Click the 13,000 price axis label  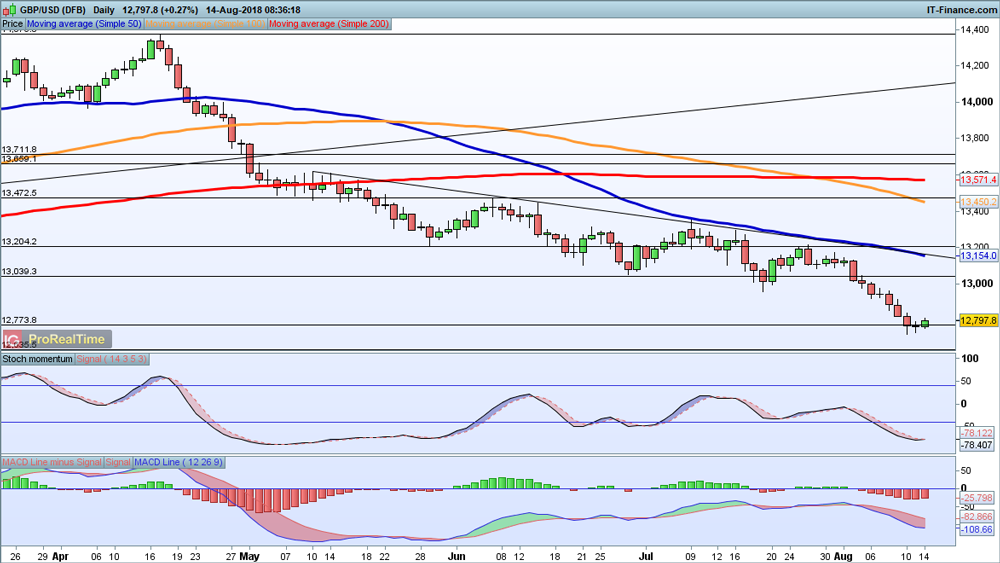[977, 283]
